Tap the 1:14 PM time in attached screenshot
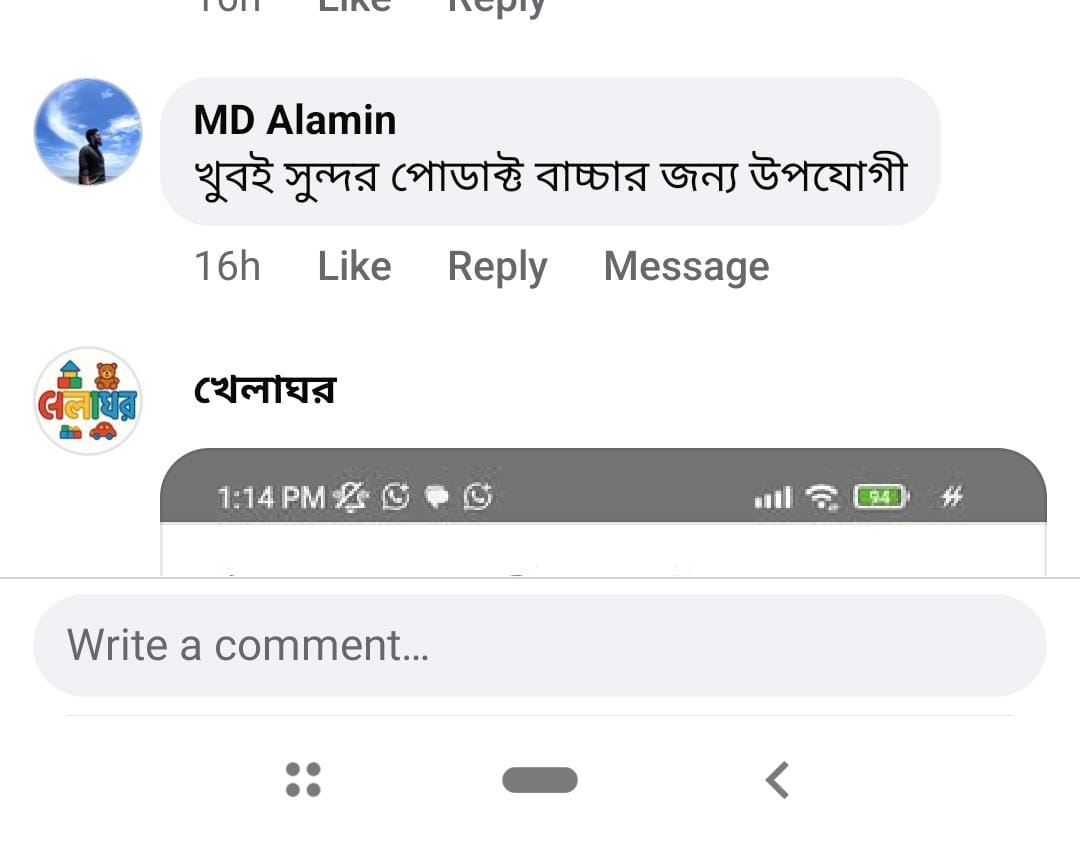The height and width of the screenshot is (844, 1080). click(x=272, y=496)
